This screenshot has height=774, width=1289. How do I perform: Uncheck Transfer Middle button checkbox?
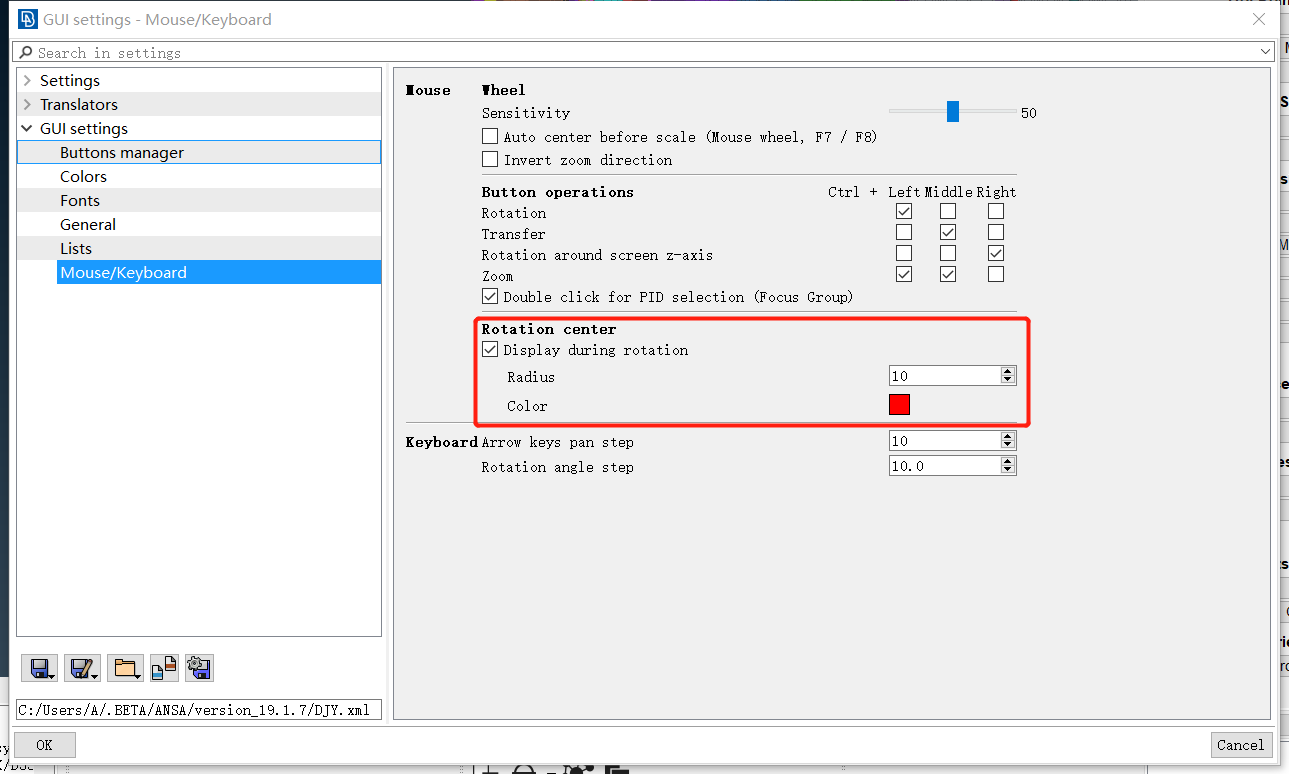(948, 233)
